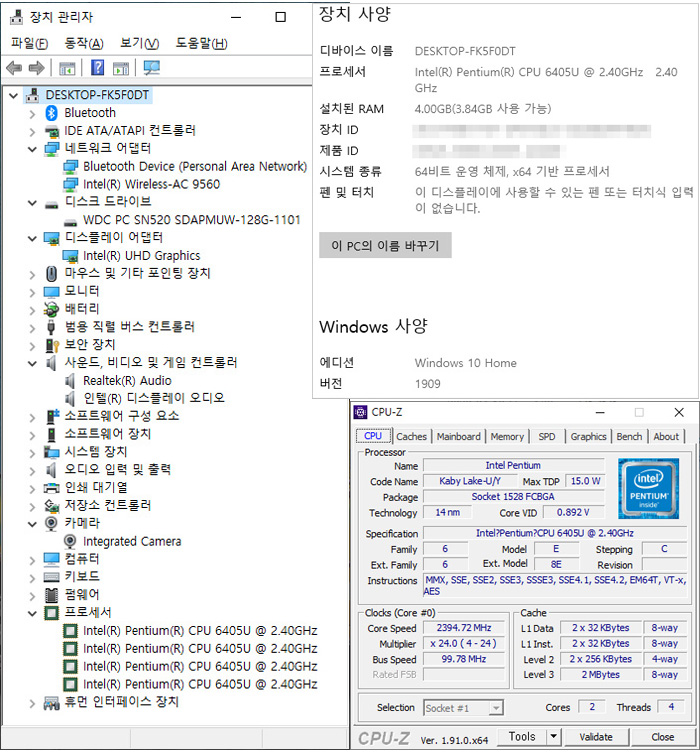Click the 네트워크 어댑터 category icon
Viewport: 700px width, 754px height.
click(51, 149)
